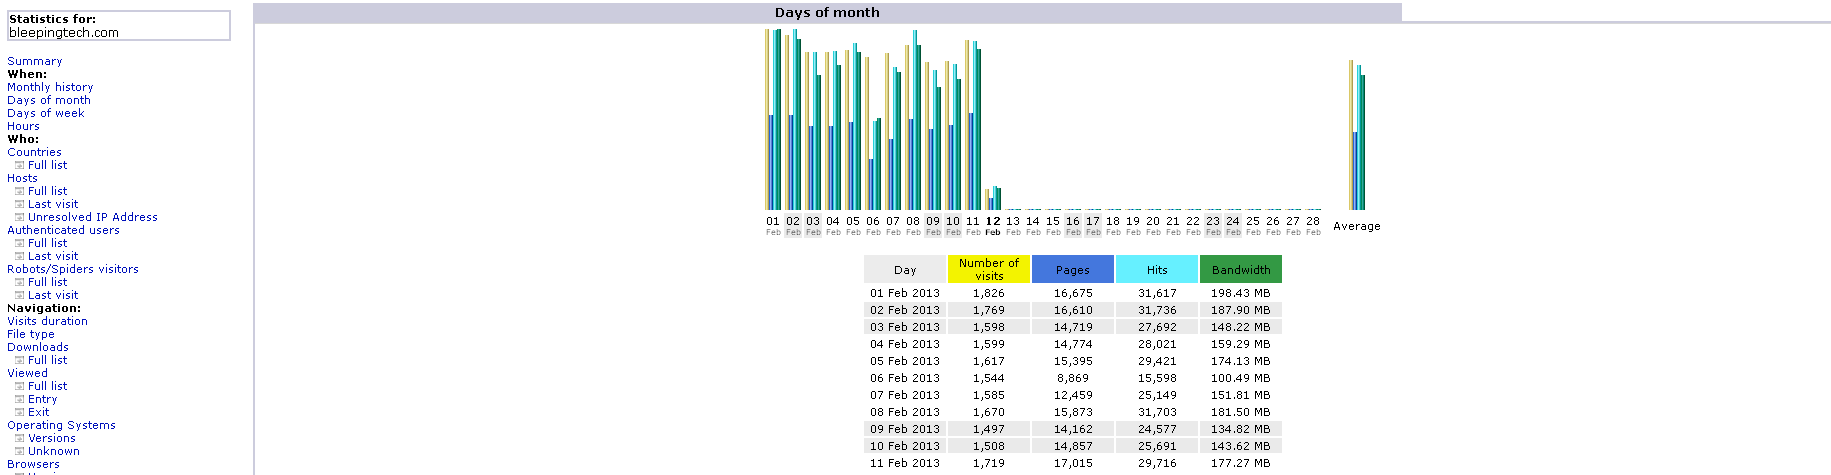Open Full list under Countries

(x=47, y=165)
